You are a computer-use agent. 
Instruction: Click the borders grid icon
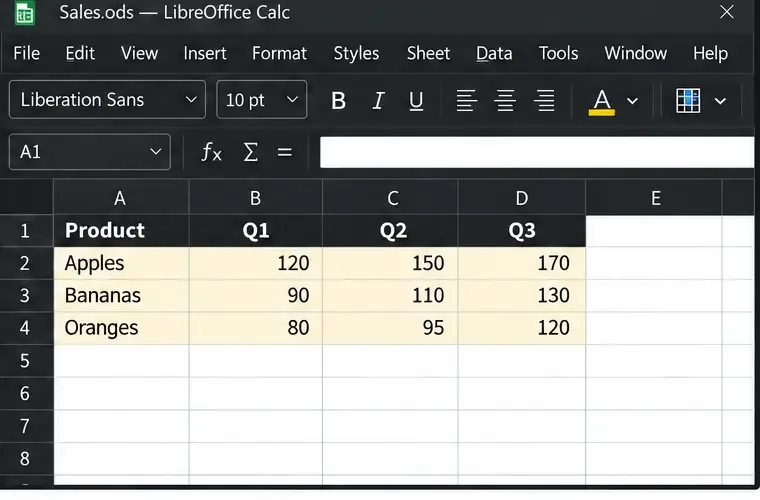(x=688, y=101)
